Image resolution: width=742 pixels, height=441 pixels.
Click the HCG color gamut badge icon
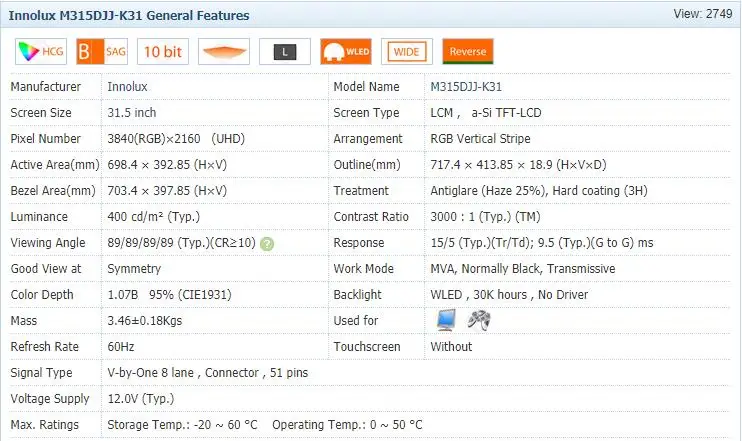coord(41,52)
